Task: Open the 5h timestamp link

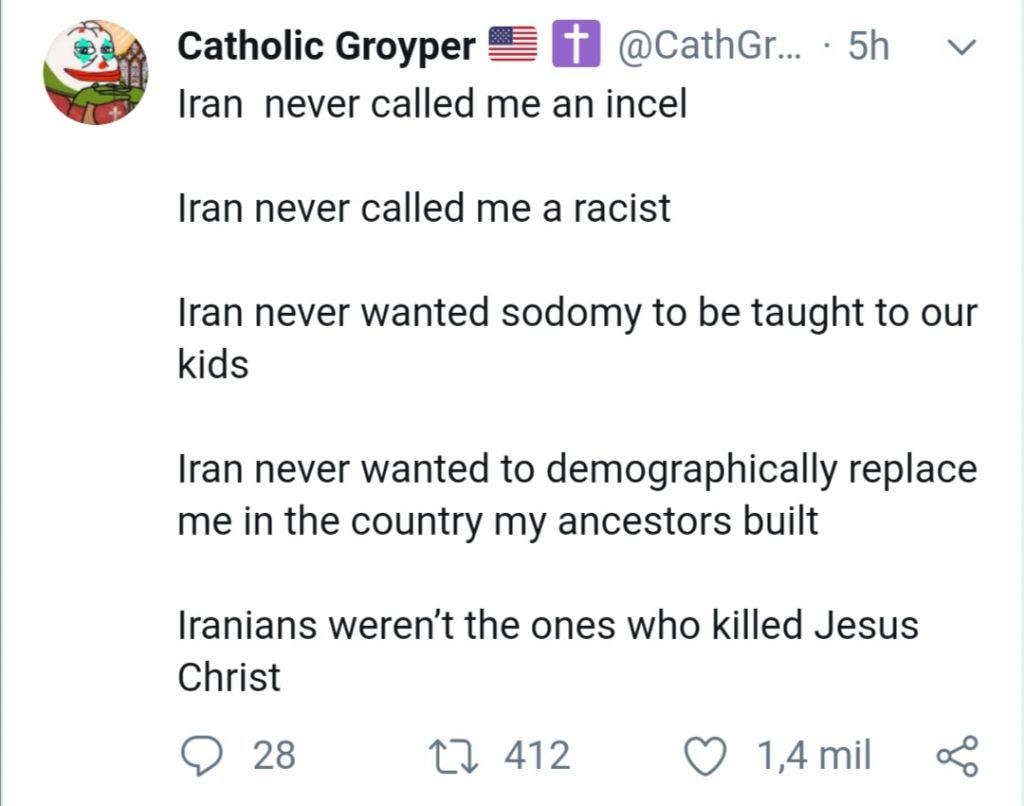Action: click(869, 46)
